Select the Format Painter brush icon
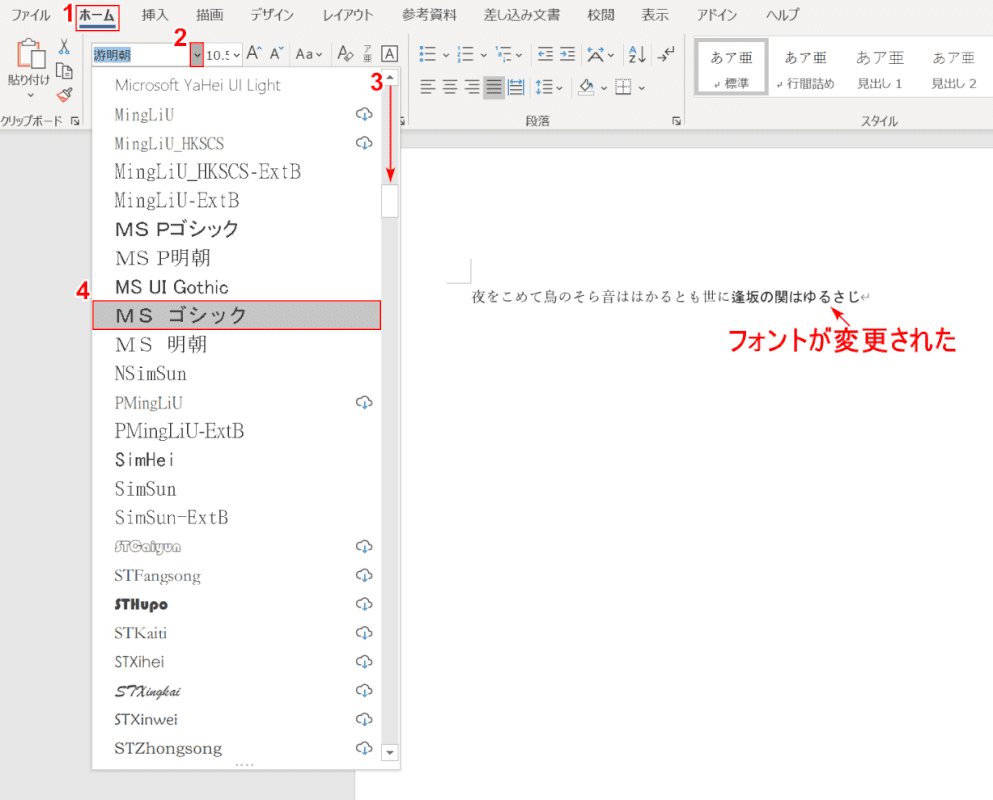 pos(64,94)
